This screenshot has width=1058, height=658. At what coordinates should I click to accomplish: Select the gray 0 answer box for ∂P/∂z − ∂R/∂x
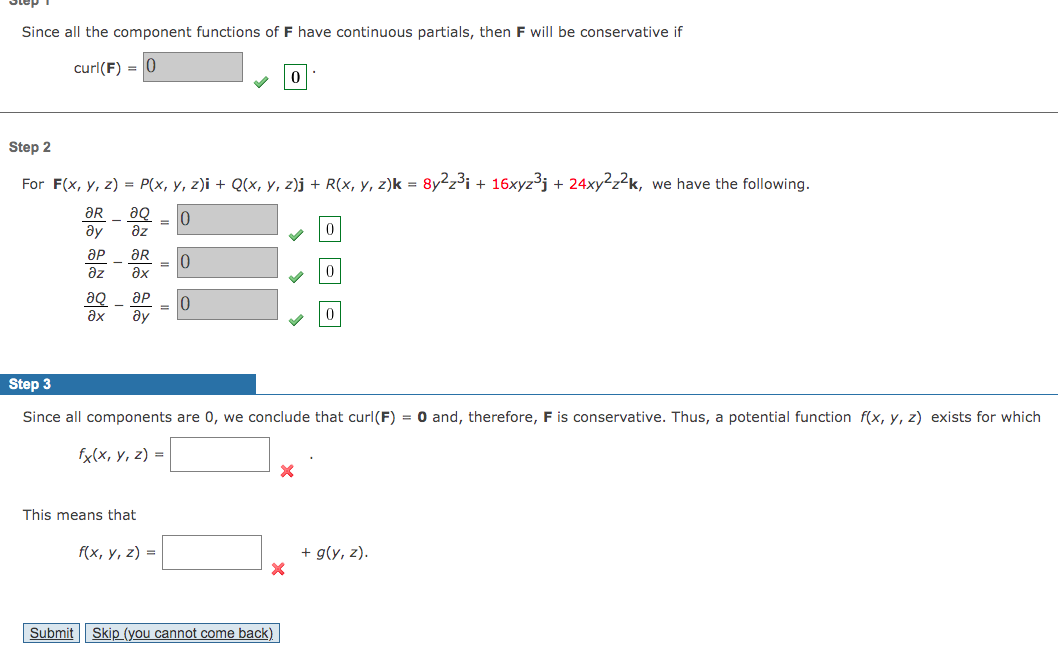coord(225,262)
